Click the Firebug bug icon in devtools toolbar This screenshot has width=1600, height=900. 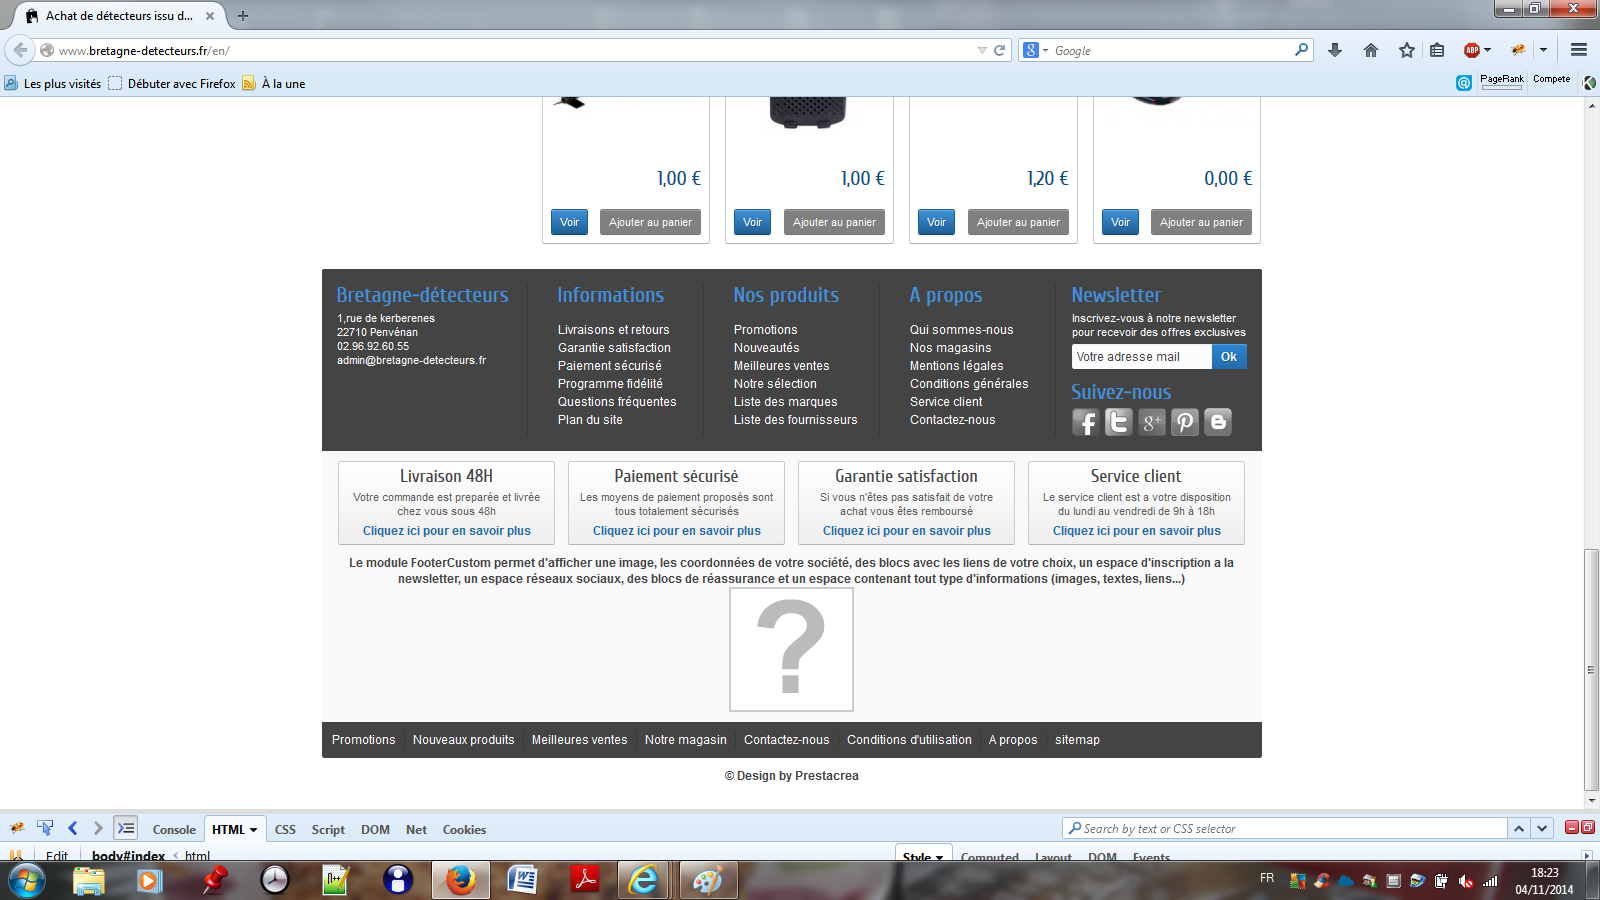pyautogui.click(x=17, y=828)
